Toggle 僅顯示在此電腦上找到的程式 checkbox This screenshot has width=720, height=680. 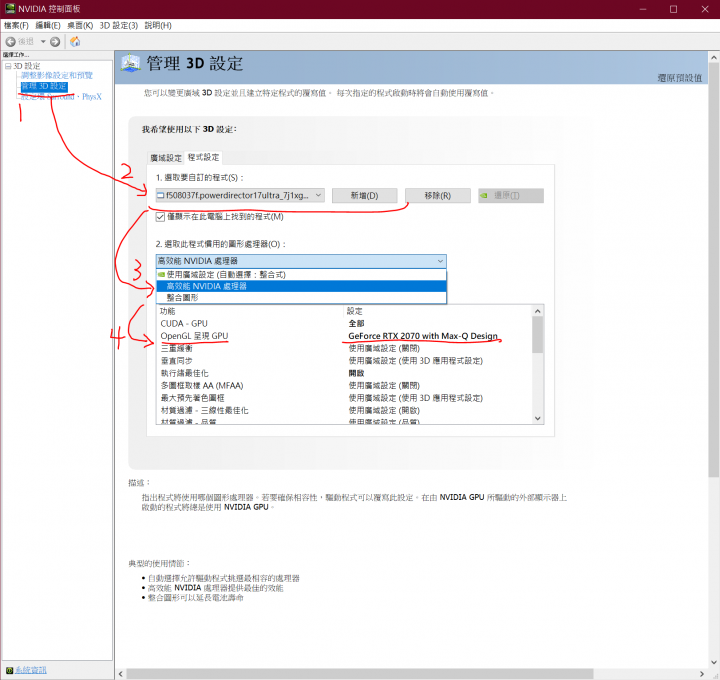160,217
